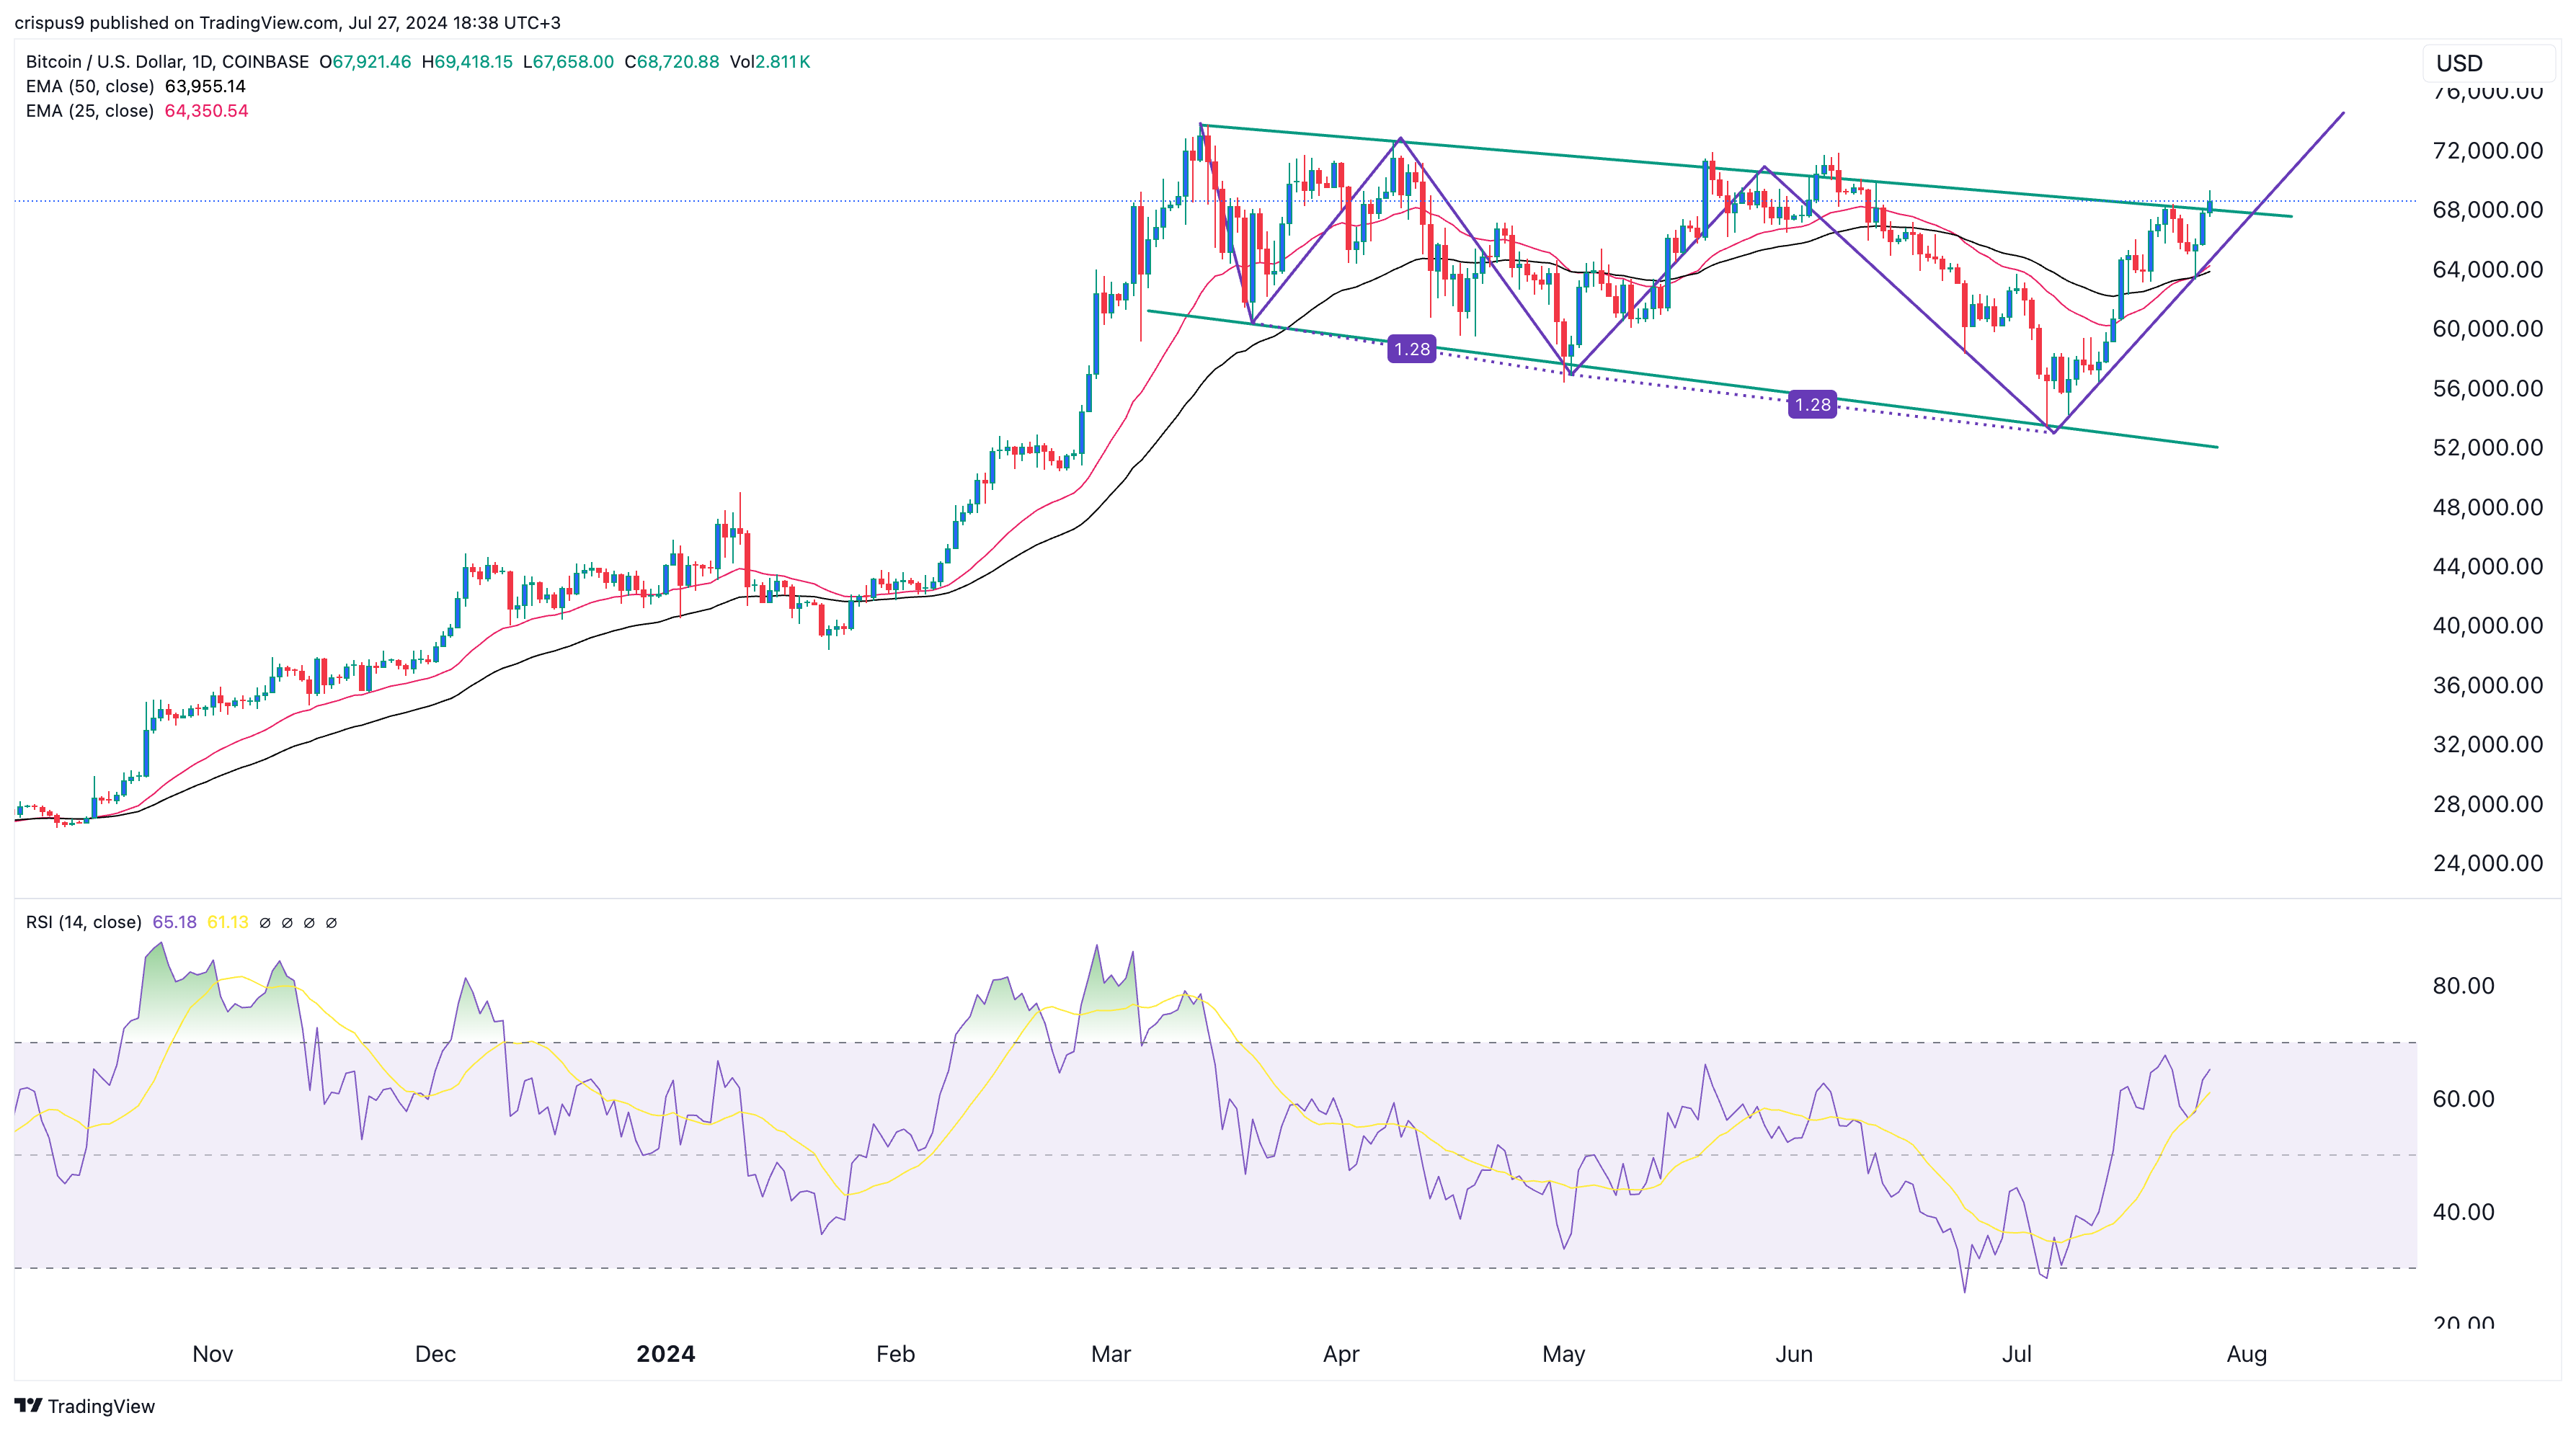Click the RSI moving average value 61.13
This screenshot has width=2576, height=1431.
point(227,922)
